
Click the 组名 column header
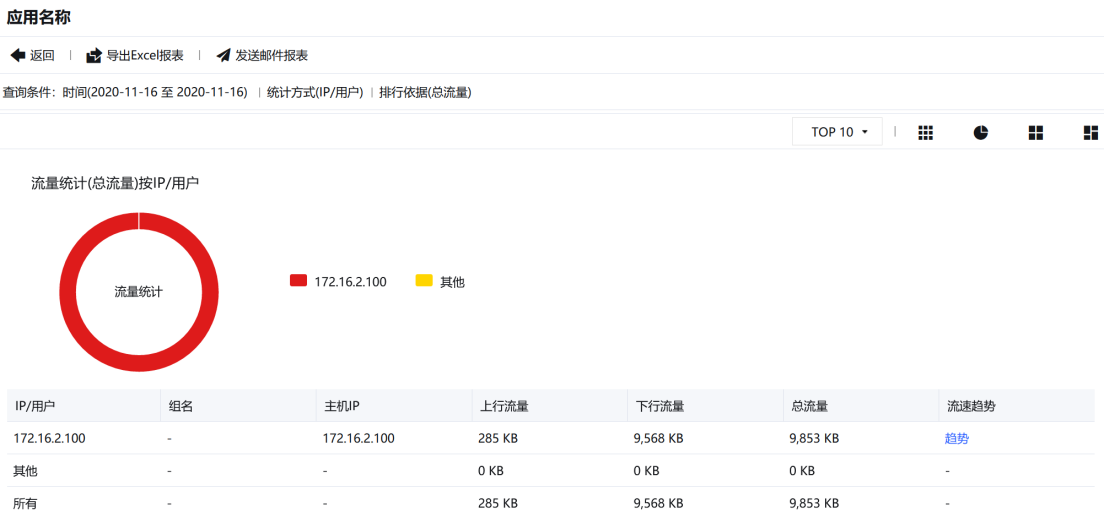coord(180,406)
